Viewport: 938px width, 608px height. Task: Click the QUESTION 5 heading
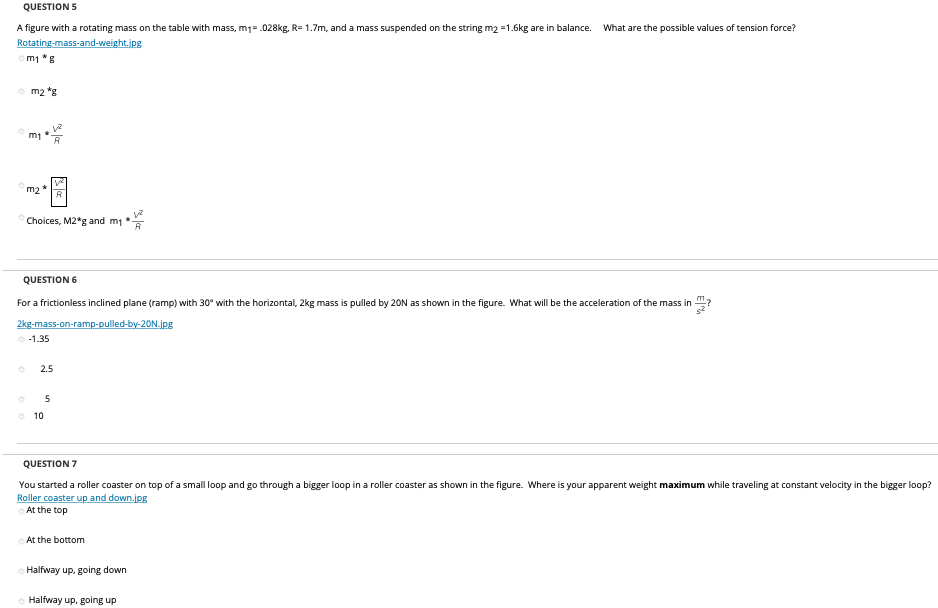[x=50, y=7]
